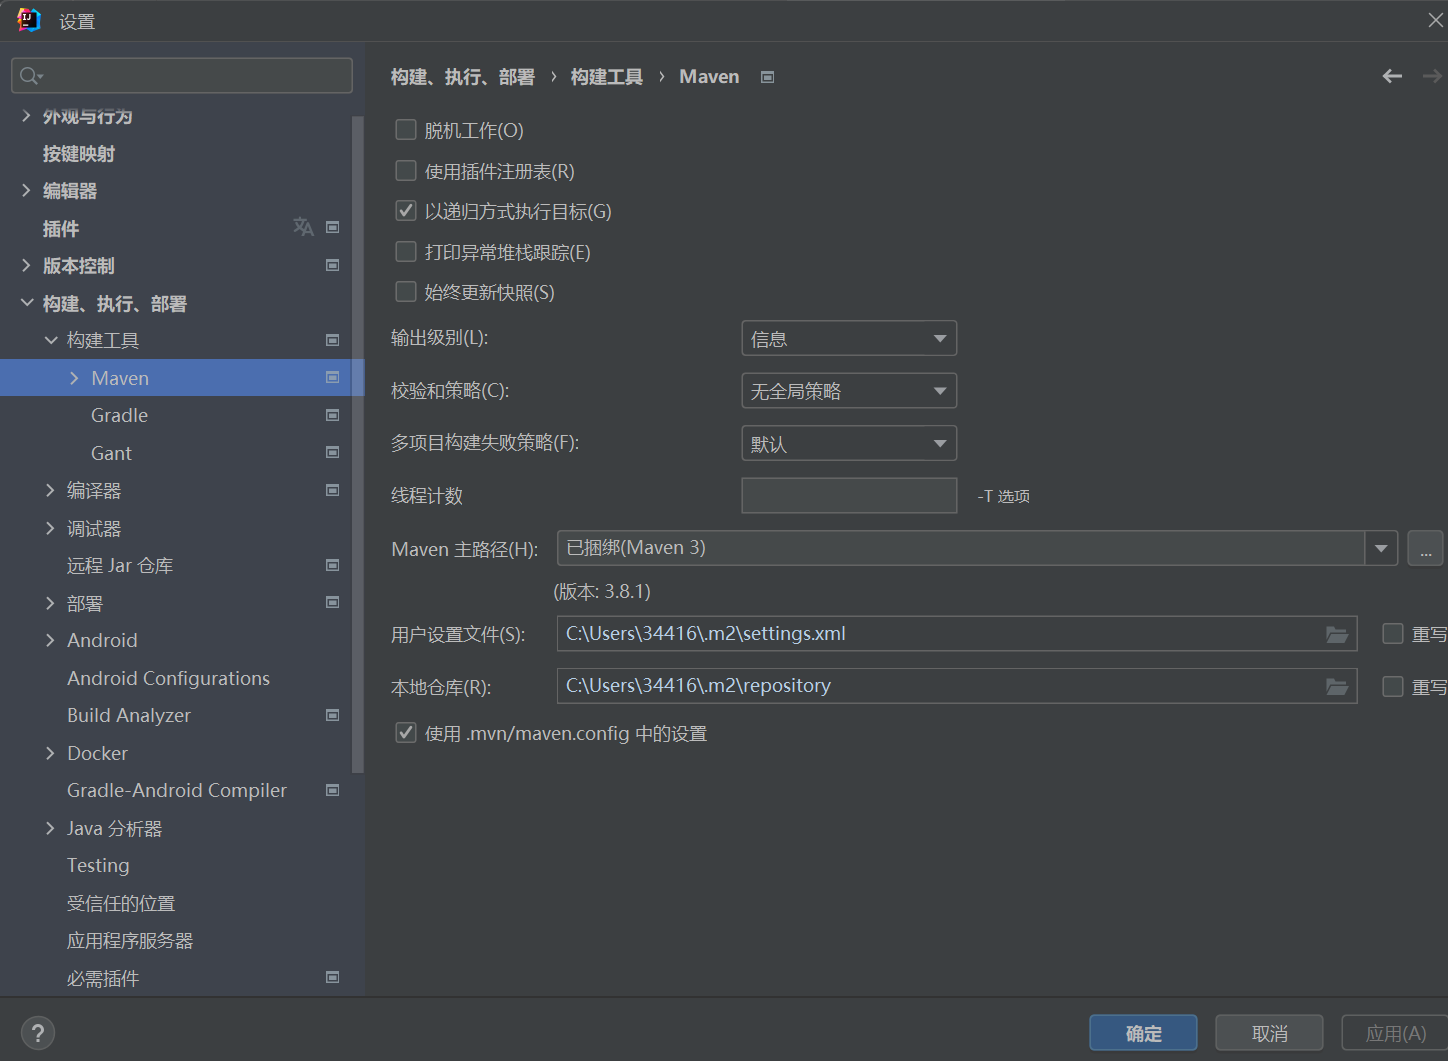Browse folder for 用户设置文件 path

(x=1337, y=634)
